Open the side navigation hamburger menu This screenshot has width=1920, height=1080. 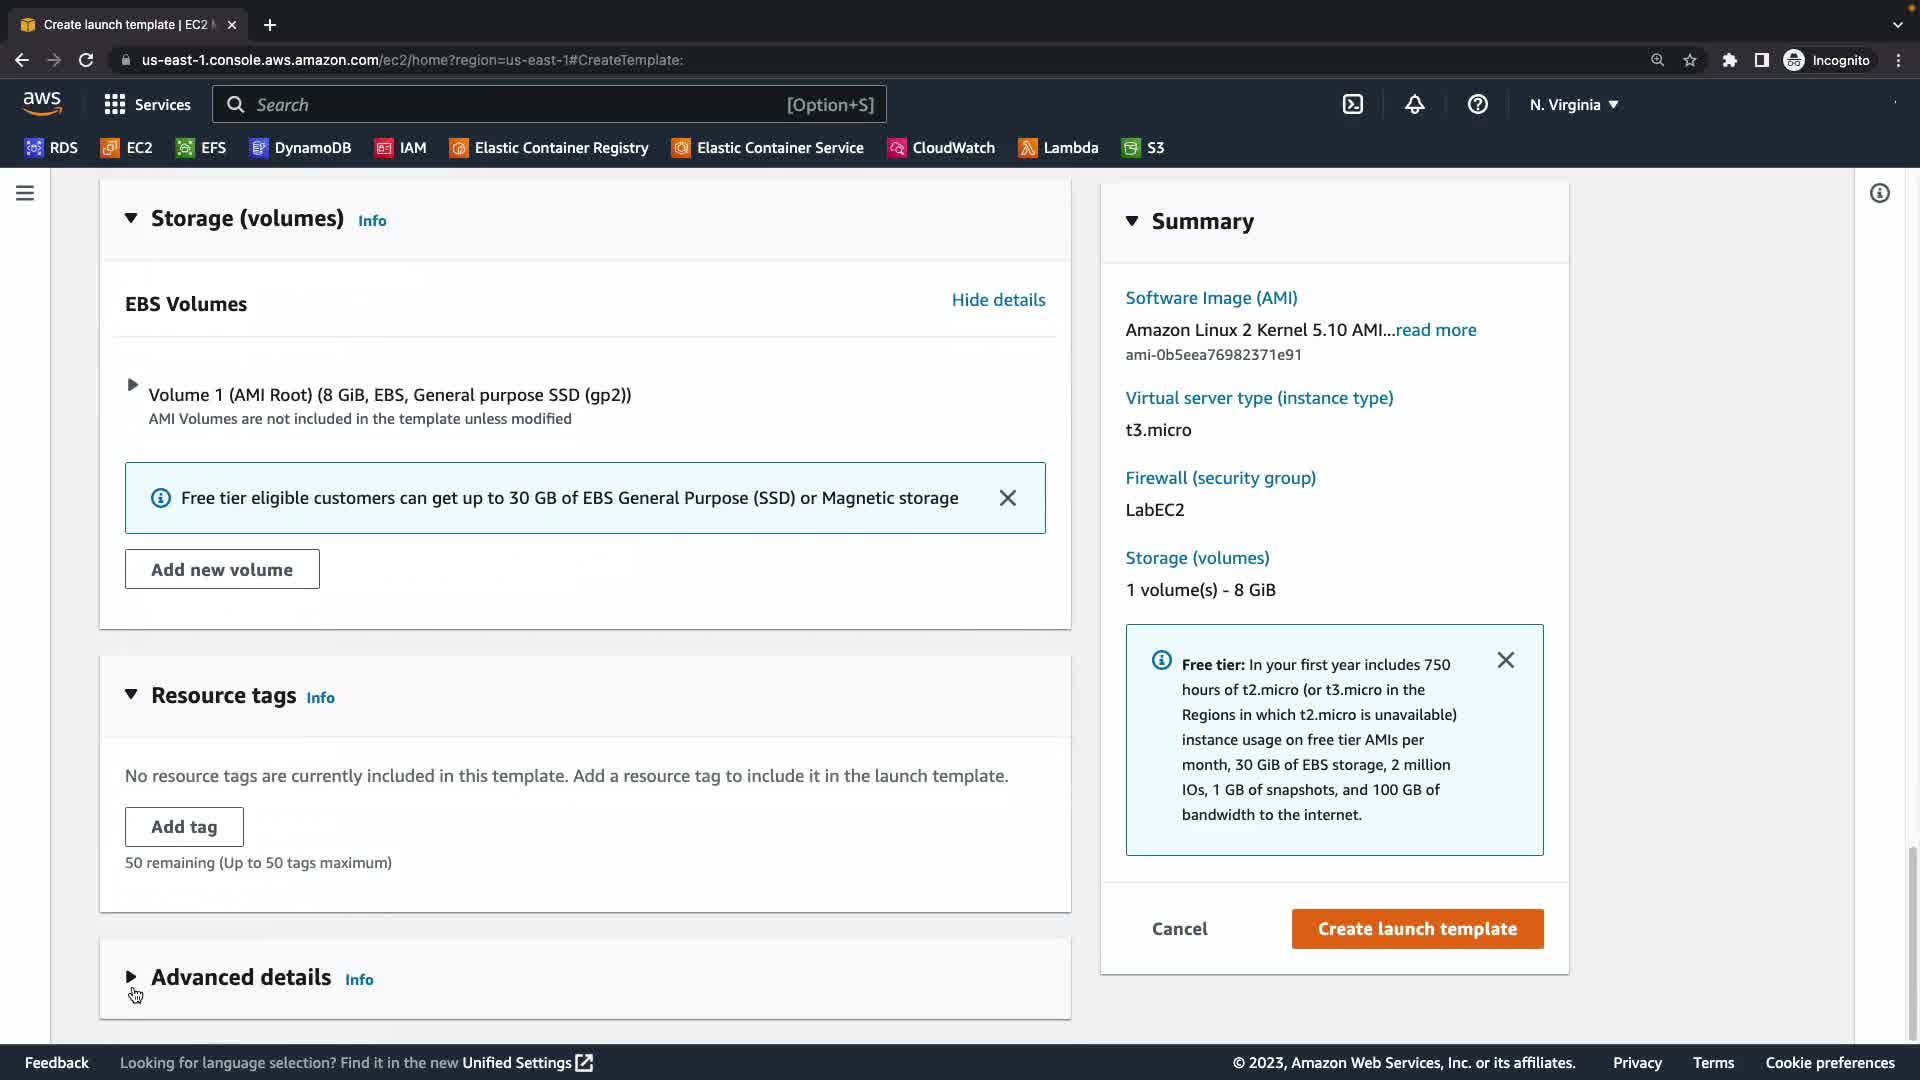[x=25, y=193]
